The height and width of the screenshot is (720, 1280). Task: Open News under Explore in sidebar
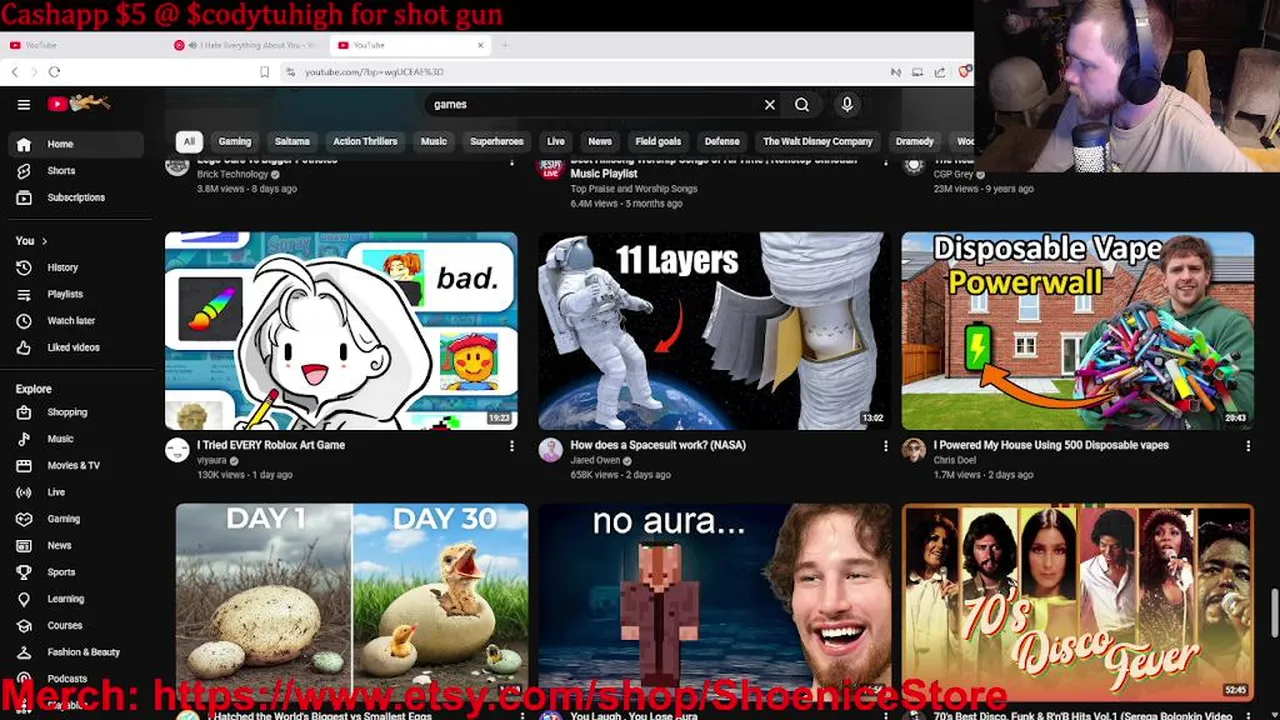pos(76,546)
